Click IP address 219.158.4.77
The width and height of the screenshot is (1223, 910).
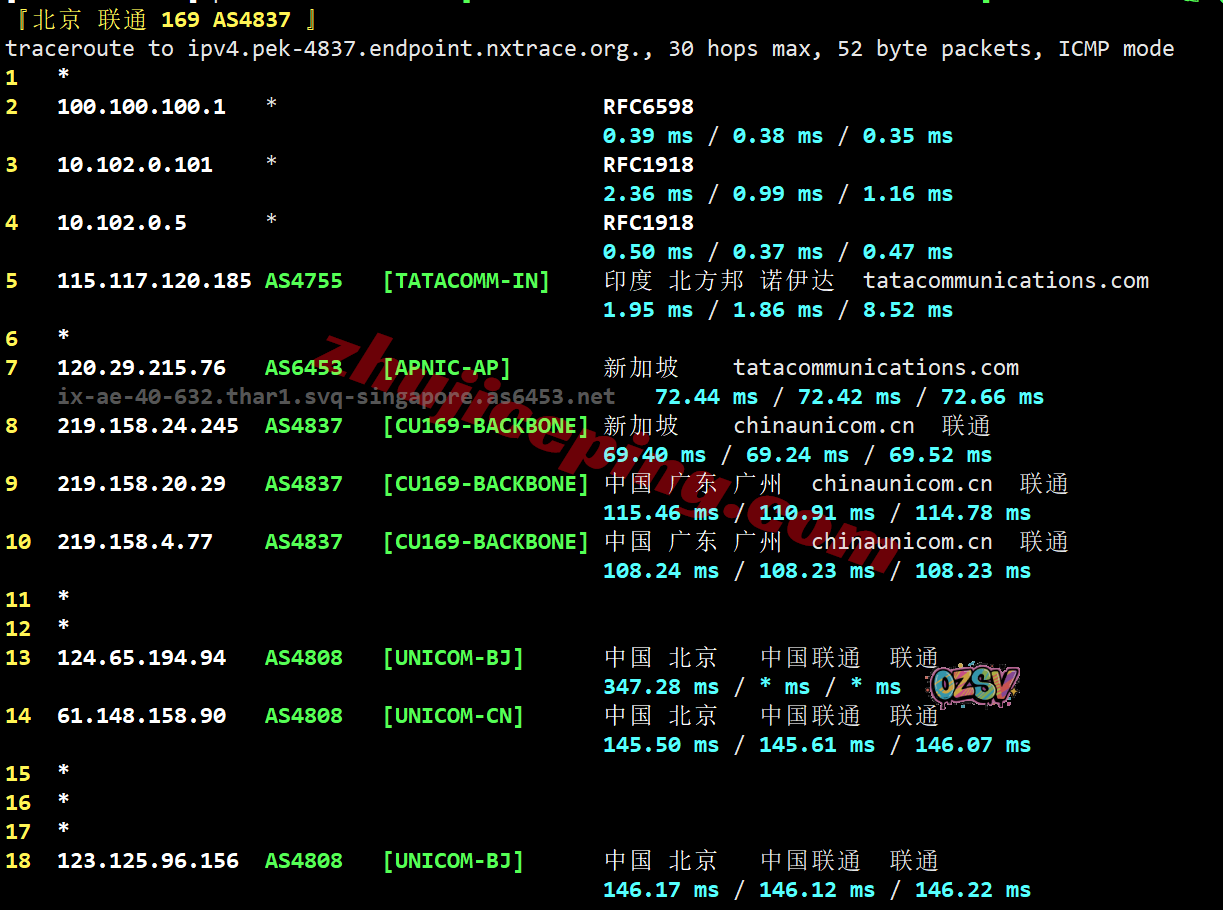click(x=134, y=542)
